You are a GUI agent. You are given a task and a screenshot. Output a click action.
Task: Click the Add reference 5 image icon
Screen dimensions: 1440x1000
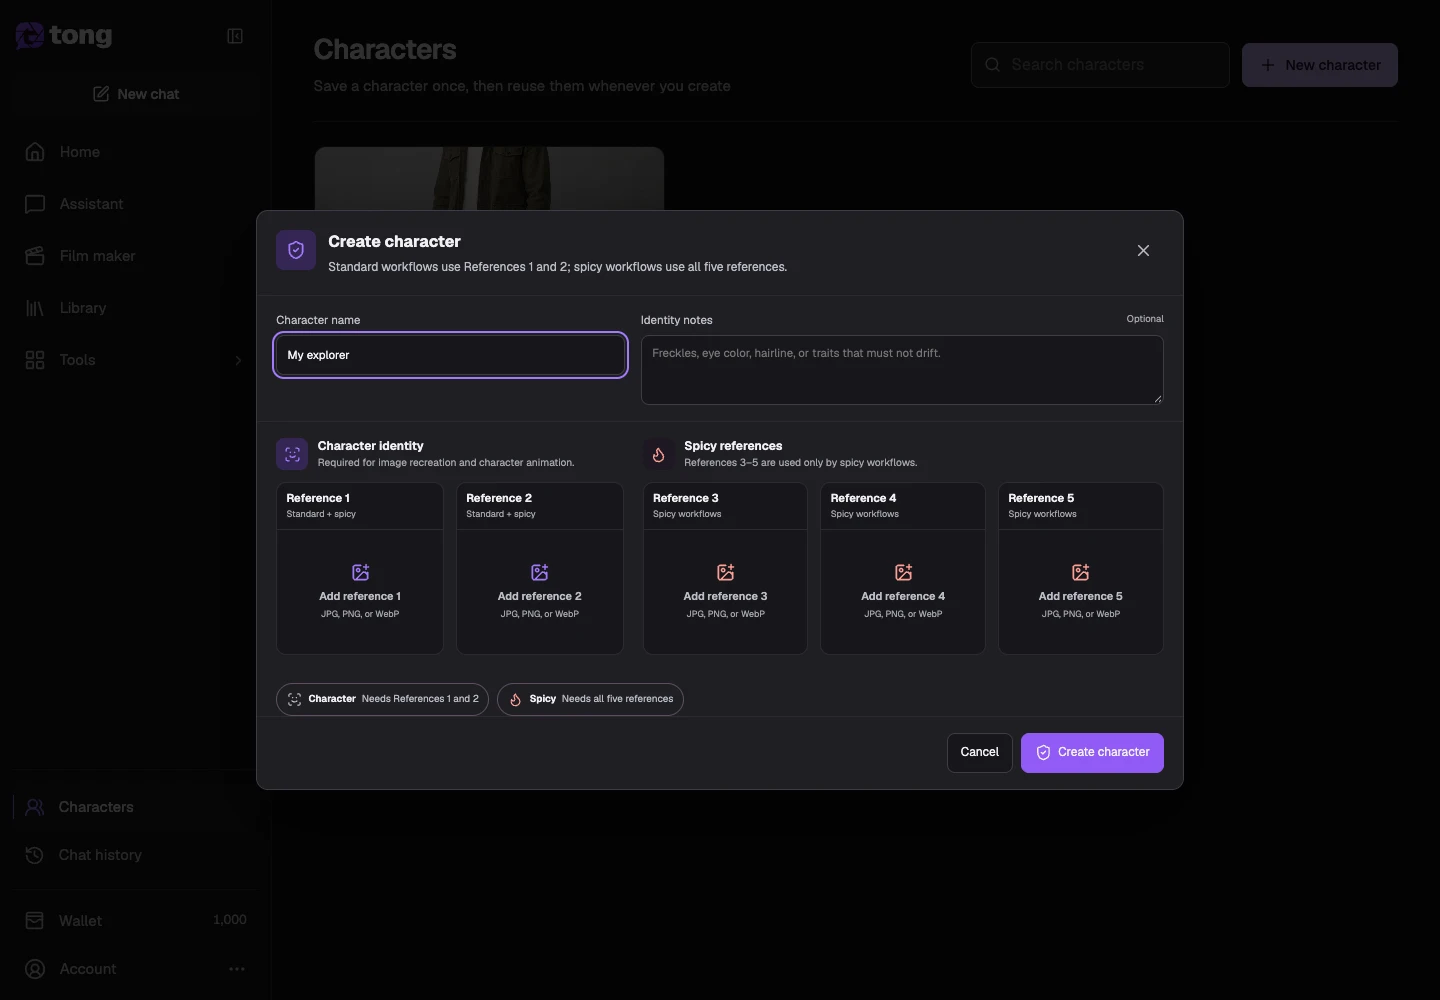[1081, 572]
